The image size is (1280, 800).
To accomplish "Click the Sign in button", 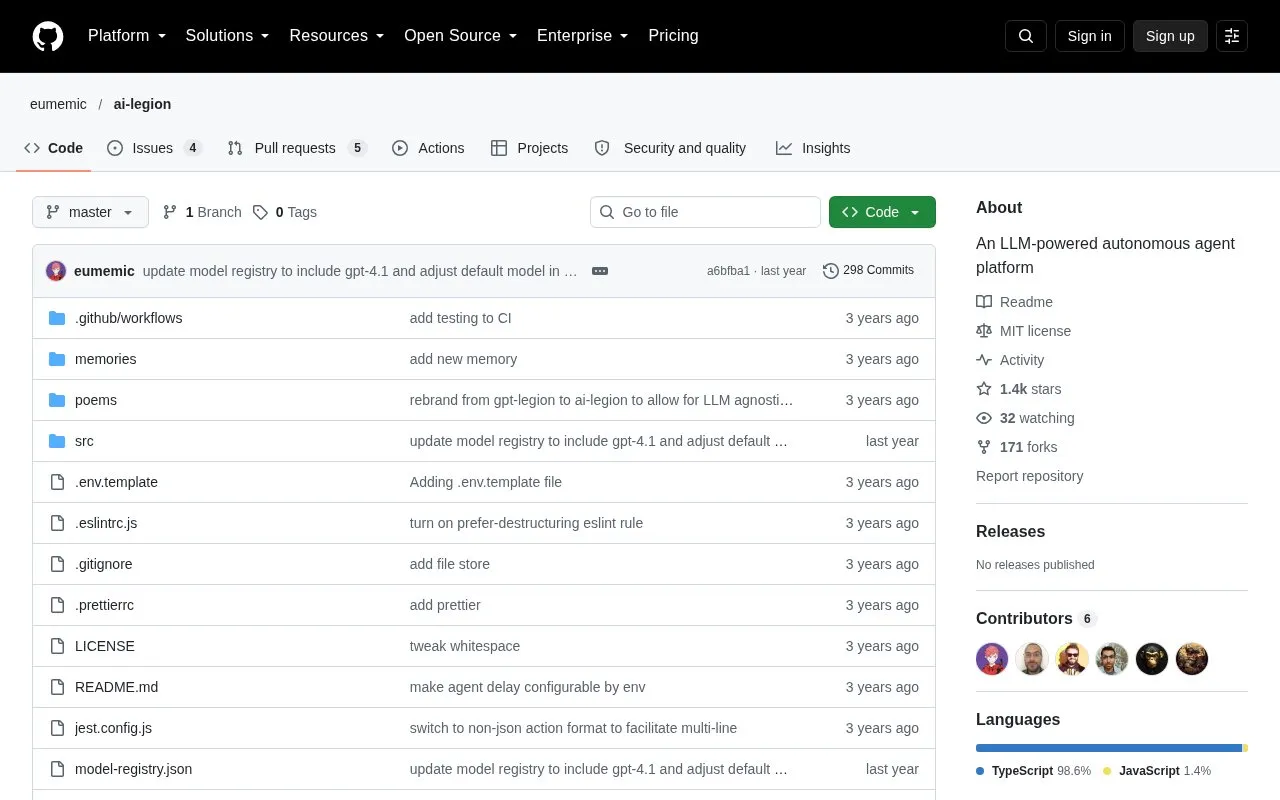I will click(x=1089, y=36).
